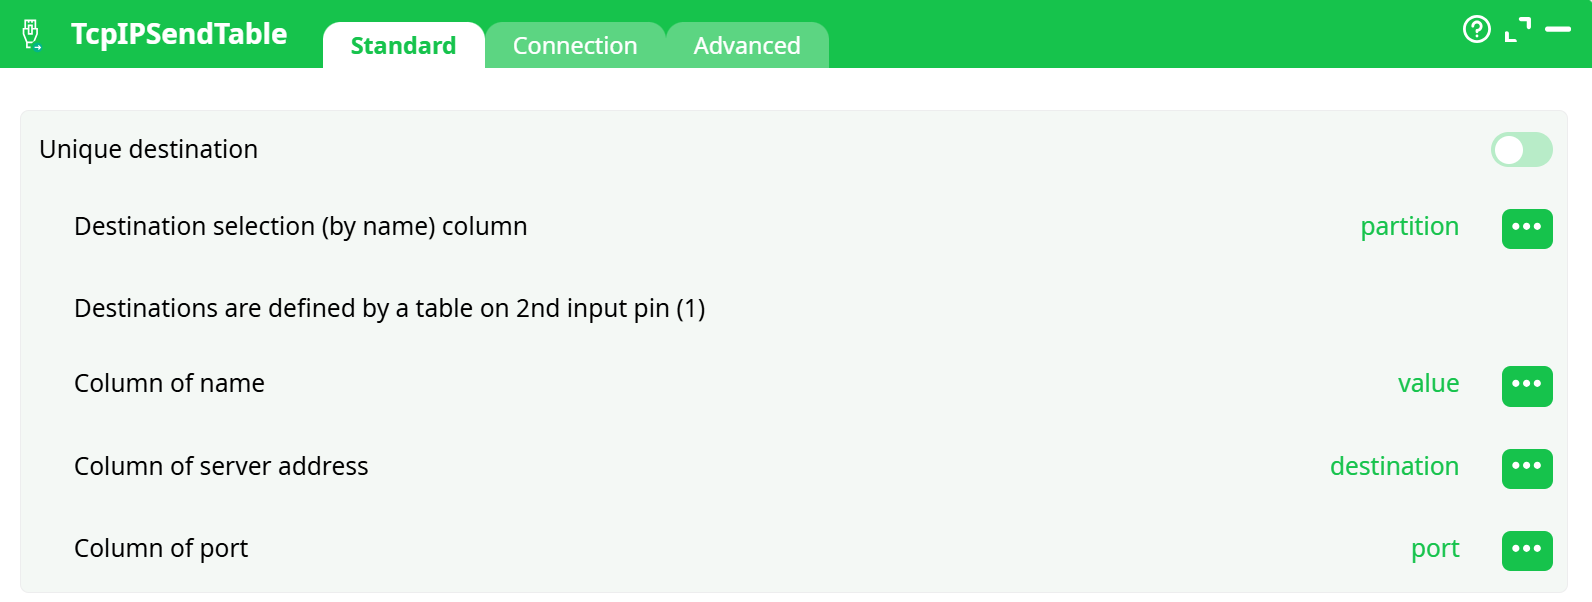1592x602 pixels.
Task: Click the 'Column of server address' label
Action: 221,467
